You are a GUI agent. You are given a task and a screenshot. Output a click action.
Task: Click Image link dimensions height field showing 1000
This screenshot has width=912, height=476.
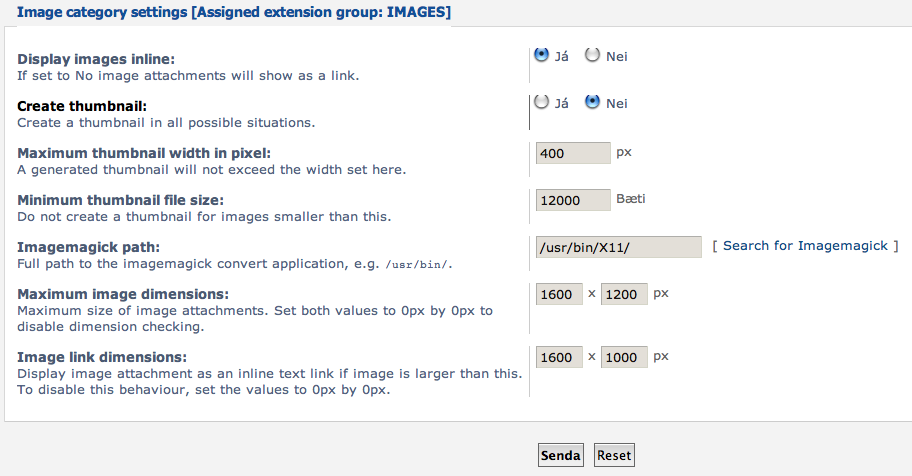point(624,357)
